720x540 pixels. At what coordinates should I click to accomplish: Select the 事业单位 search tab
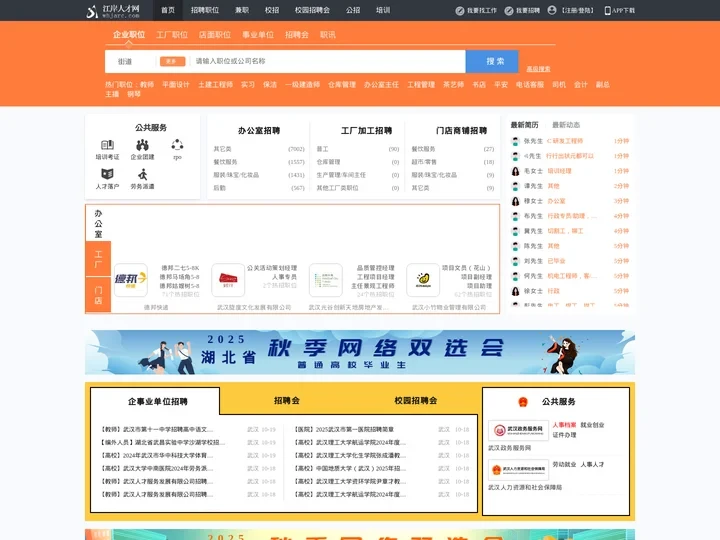(x=258, y=35)
